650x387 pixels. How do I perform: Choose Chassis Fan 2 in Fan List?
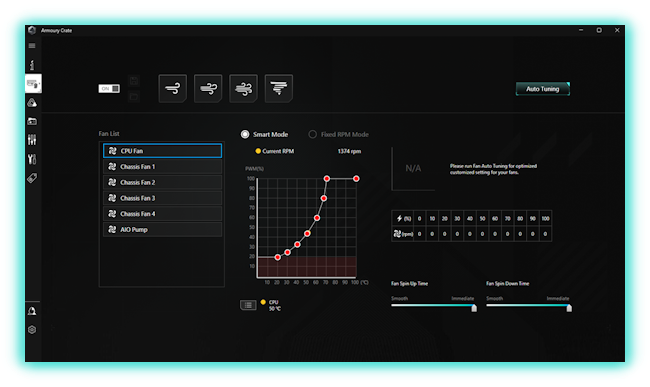pos(162,182)
